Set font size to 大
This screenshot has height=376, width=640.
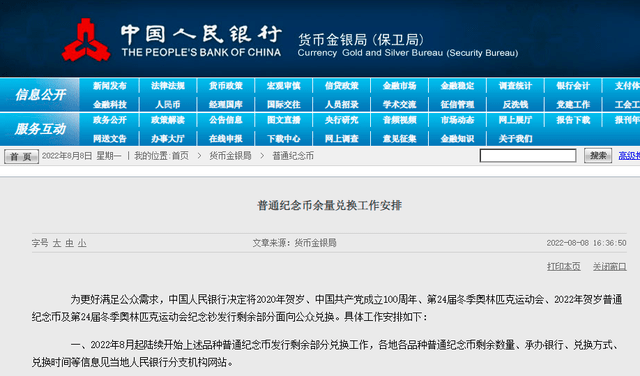click(57, 243)
